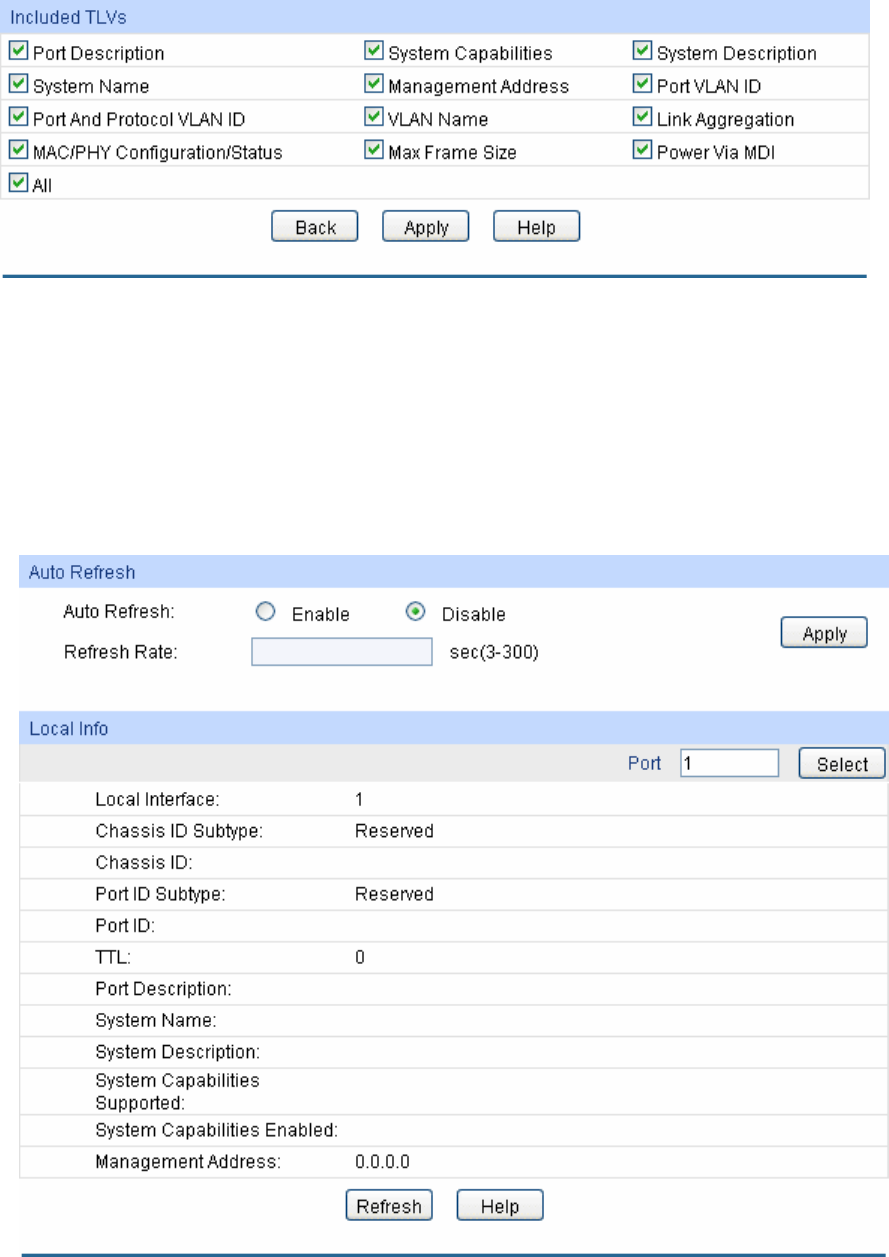Toggle the System Capabilities checkbox
Screen dimensions: 889x1257
374,52
